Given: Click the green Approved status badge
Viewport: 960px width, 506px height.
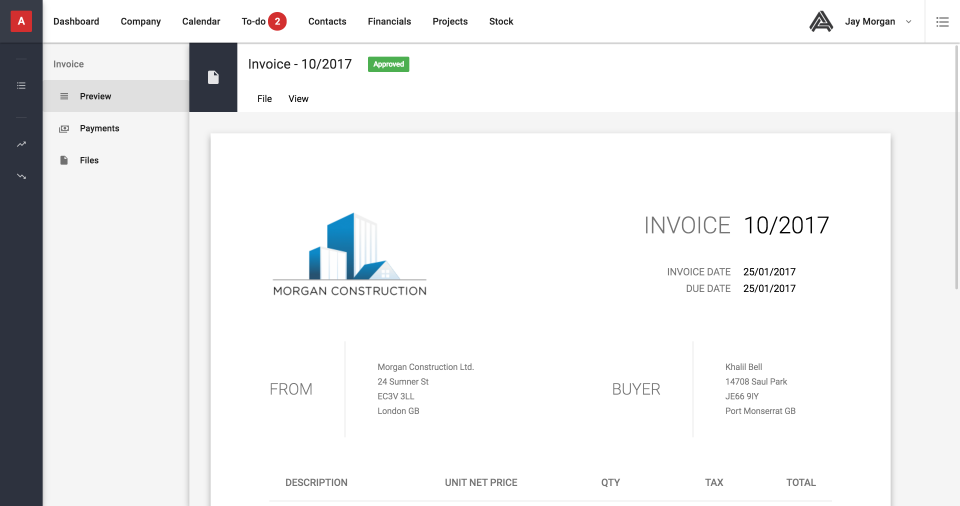Looking at the screenshot, I should tap(388, 64).
